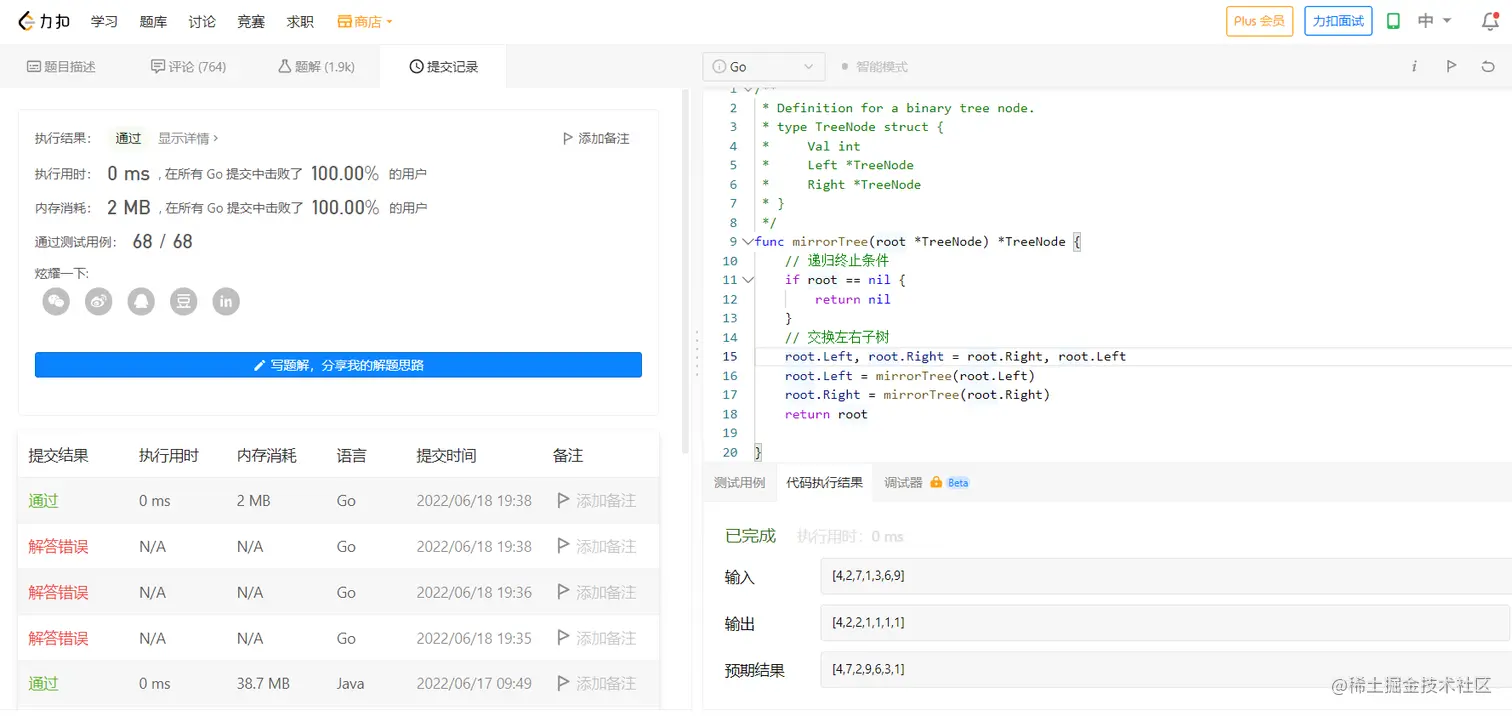Click the 执行用时 column header
The width and height of the screenshot is (1512, 716).
pyautogui.click(x=169, y=456)
